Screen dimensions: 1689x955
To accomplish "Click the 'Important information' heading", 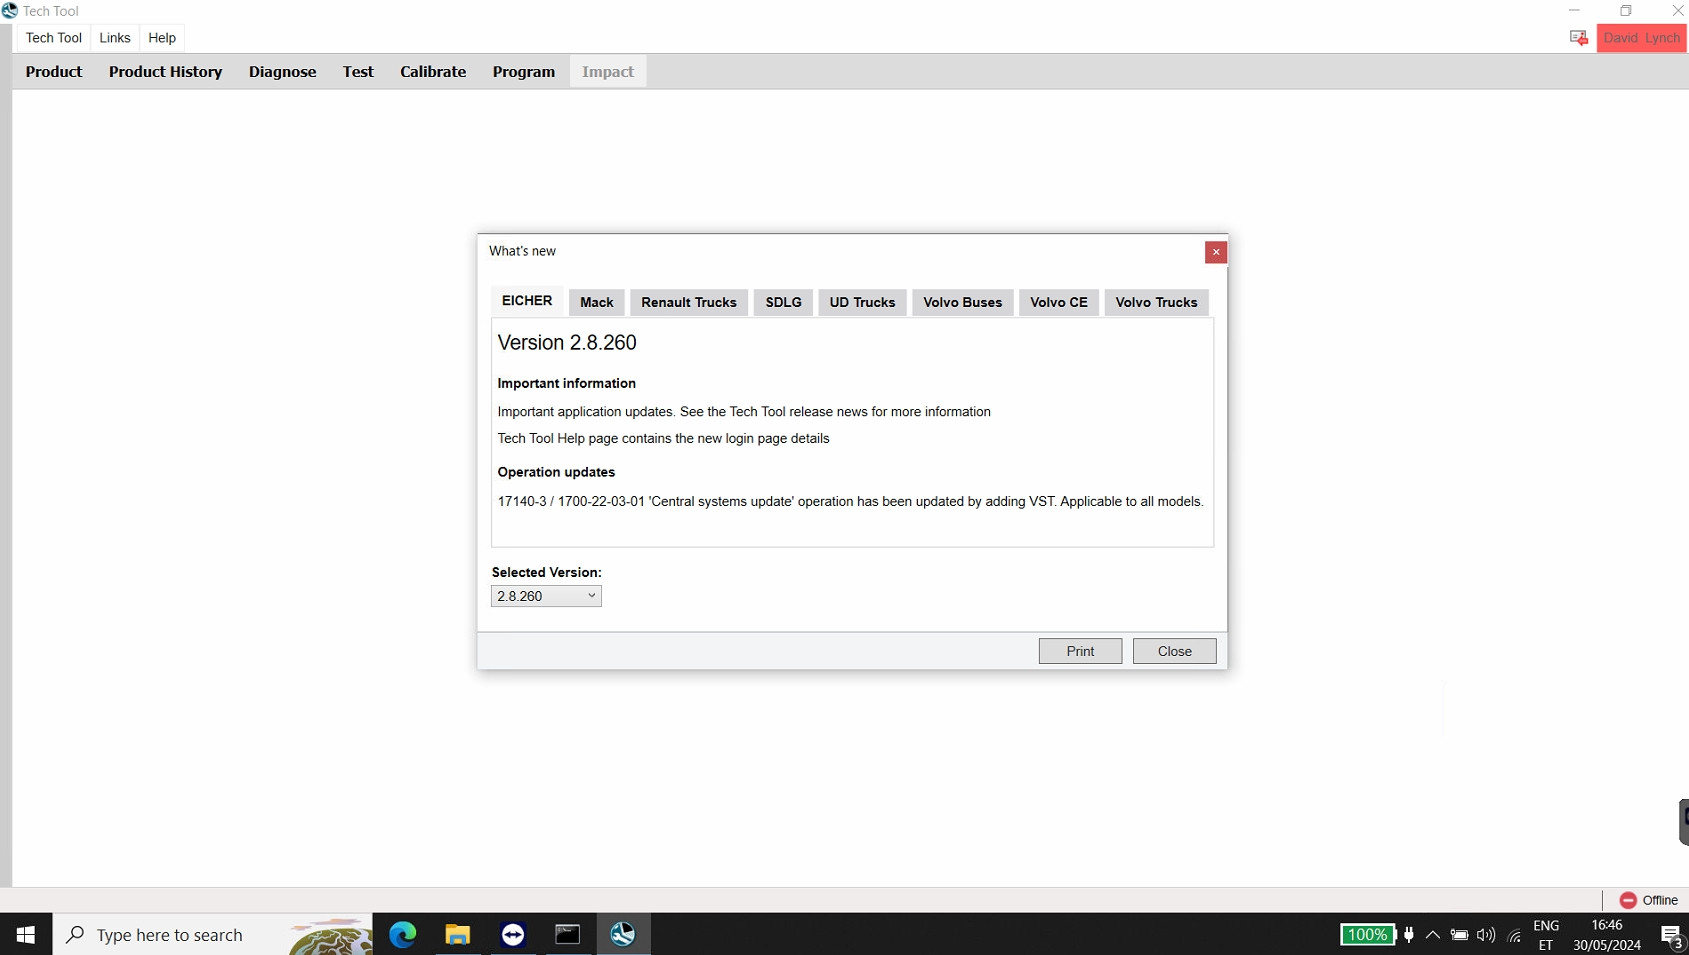I will pyautogui.click(x=566, y=383).
